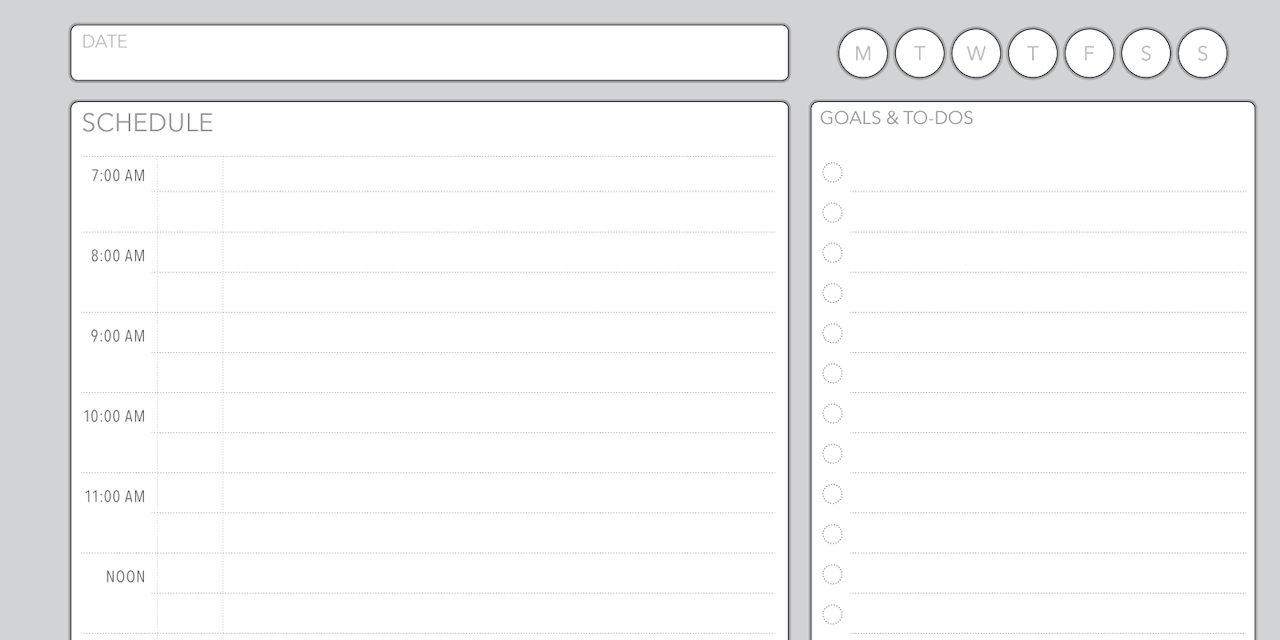Select the 7:00 AM schedule row
1280x640 pixels.
(x=428, y=175)
